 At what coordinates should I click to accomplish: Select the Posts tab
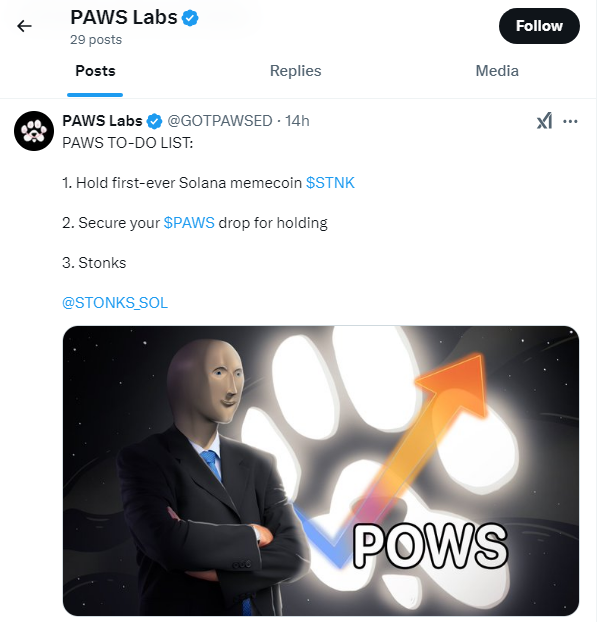click(95, 71)
